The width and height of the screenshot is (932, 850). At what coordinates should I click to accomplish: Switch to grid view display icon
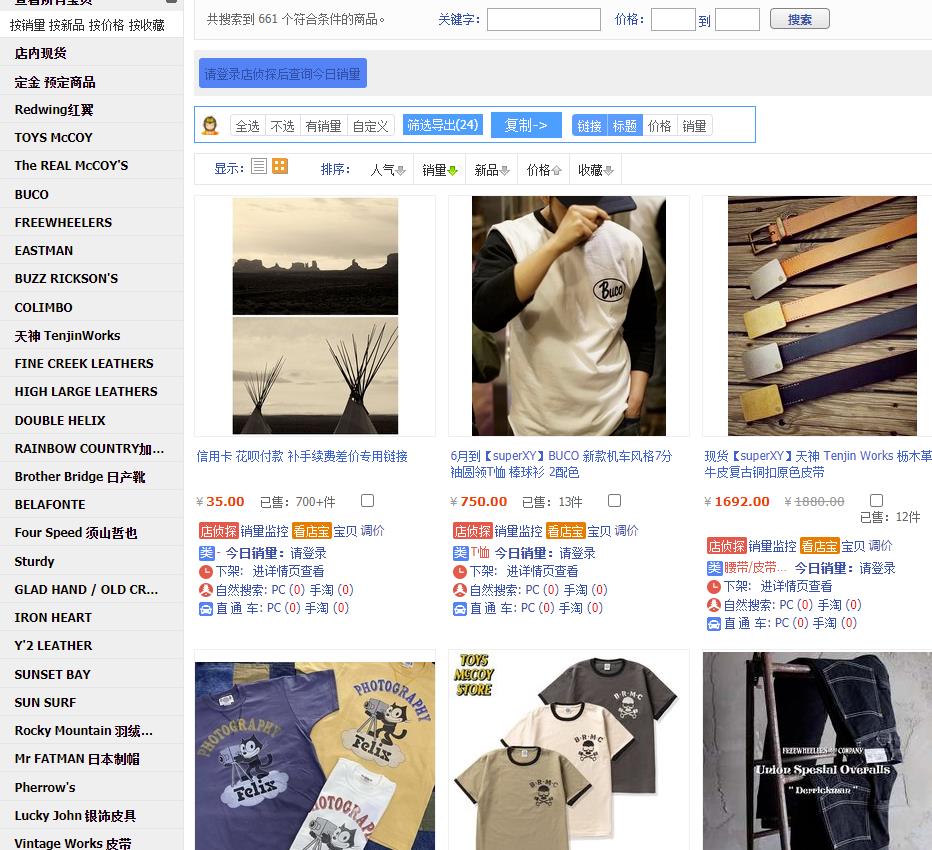point(280,166)
